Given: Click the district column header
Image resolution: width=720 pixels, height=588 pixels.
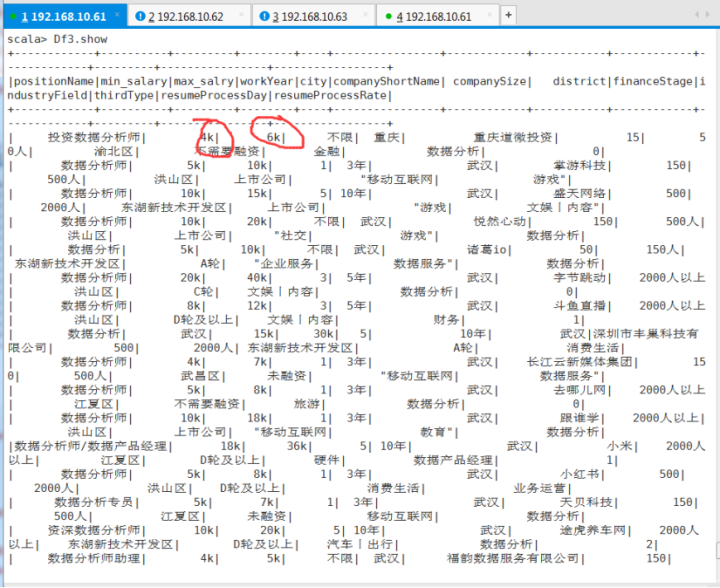Looking at the screenshot, I should (579, 81).
